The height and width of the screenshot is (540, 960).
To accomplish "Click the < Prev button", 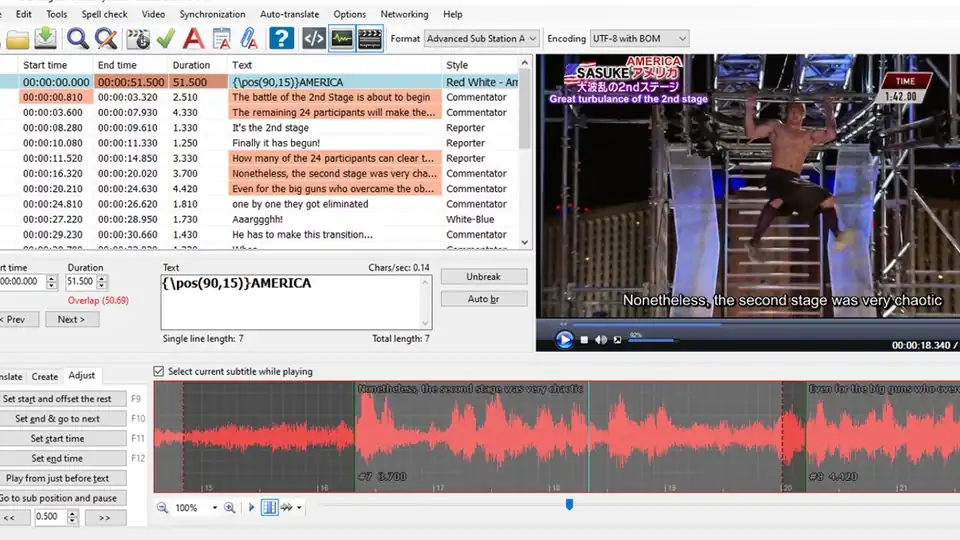I will [17, 320].
